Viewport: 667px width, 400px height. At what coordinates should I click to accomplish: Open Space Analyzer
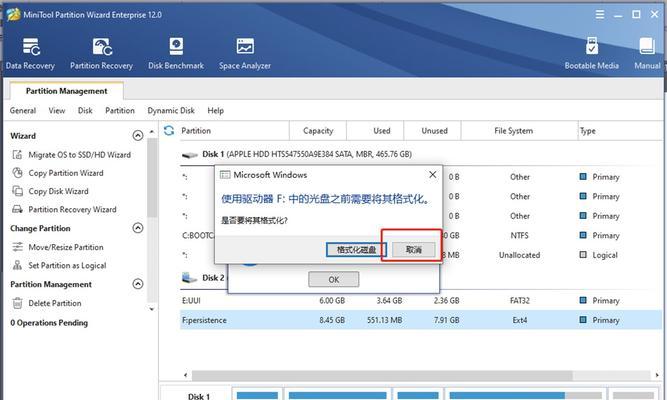point(245,54)
